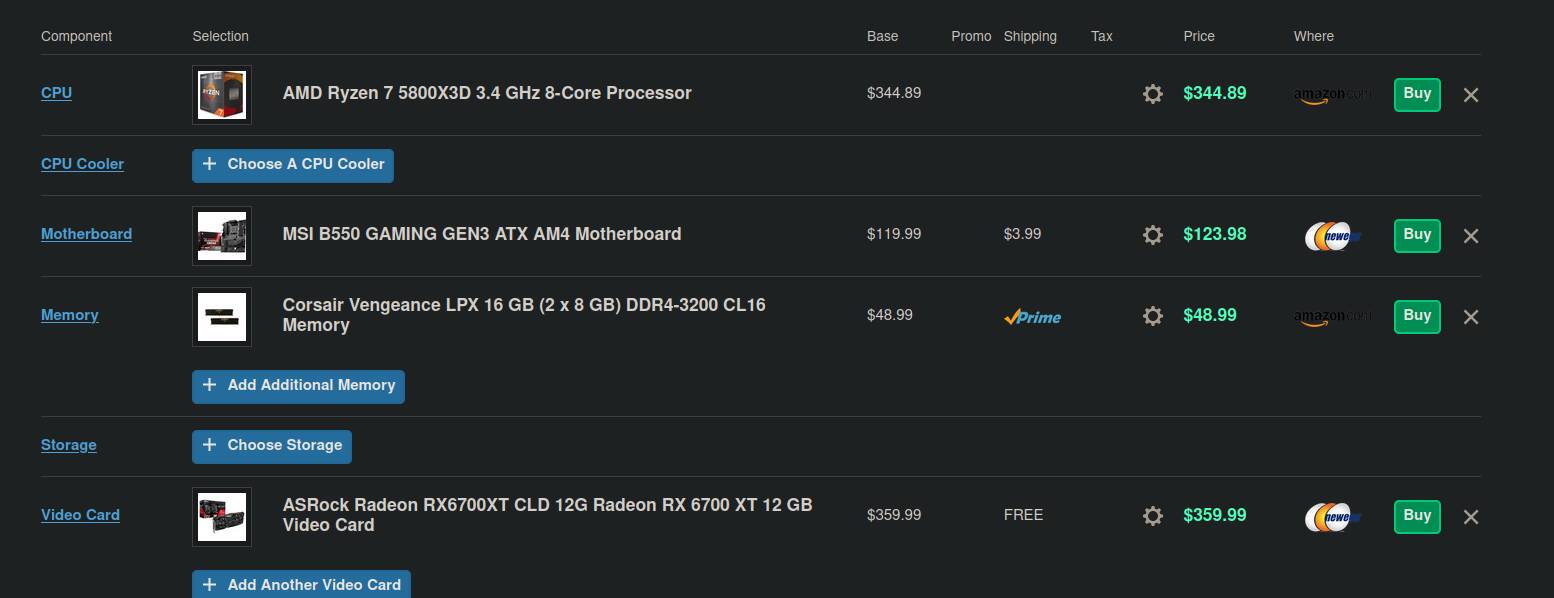This screenshot has height=598, width=1554.
Task: Open the ASRock Radeon card thumbnail
Action: click(222, 516)
